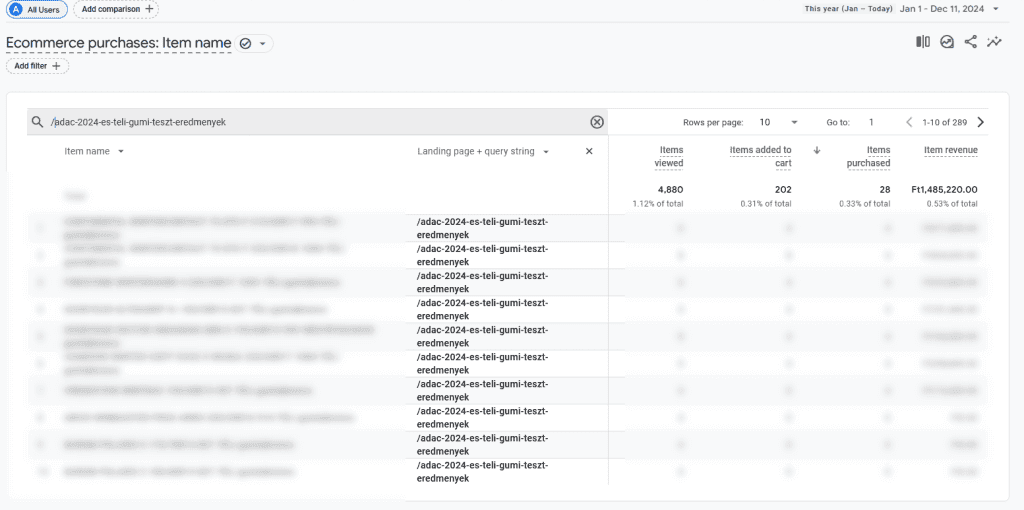Remove the secondary dimension with the X
This screenshot has width=1024, height=510.
click(589, 152)
